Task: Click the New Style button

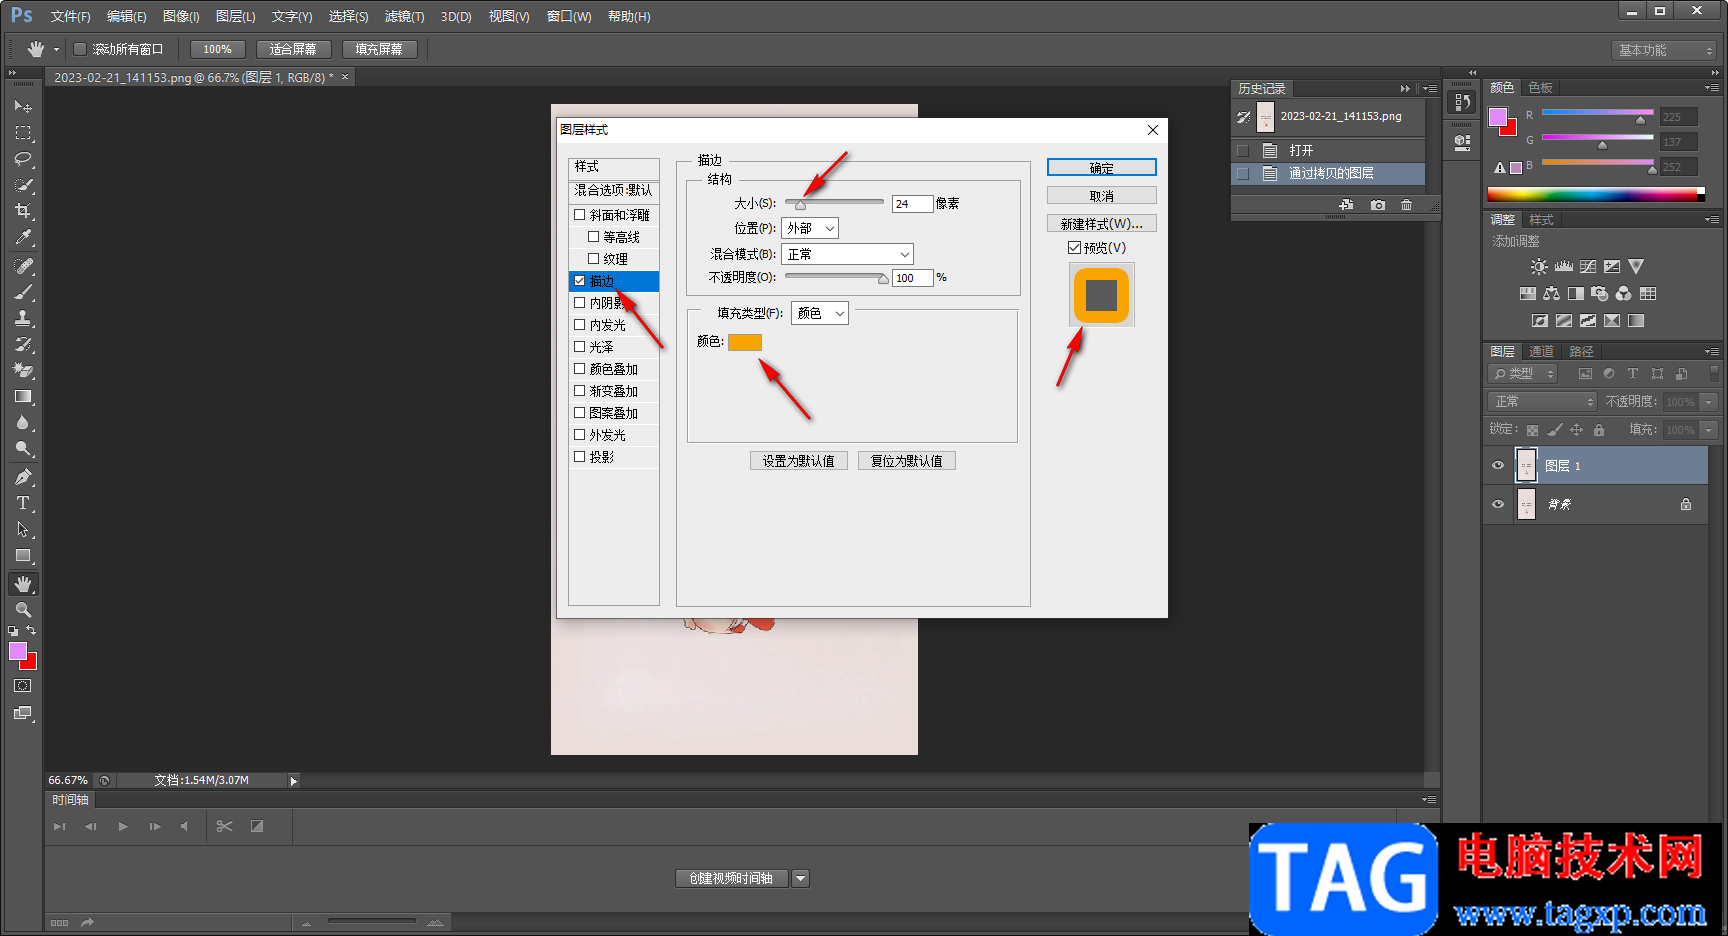Action: [1102, 224]
